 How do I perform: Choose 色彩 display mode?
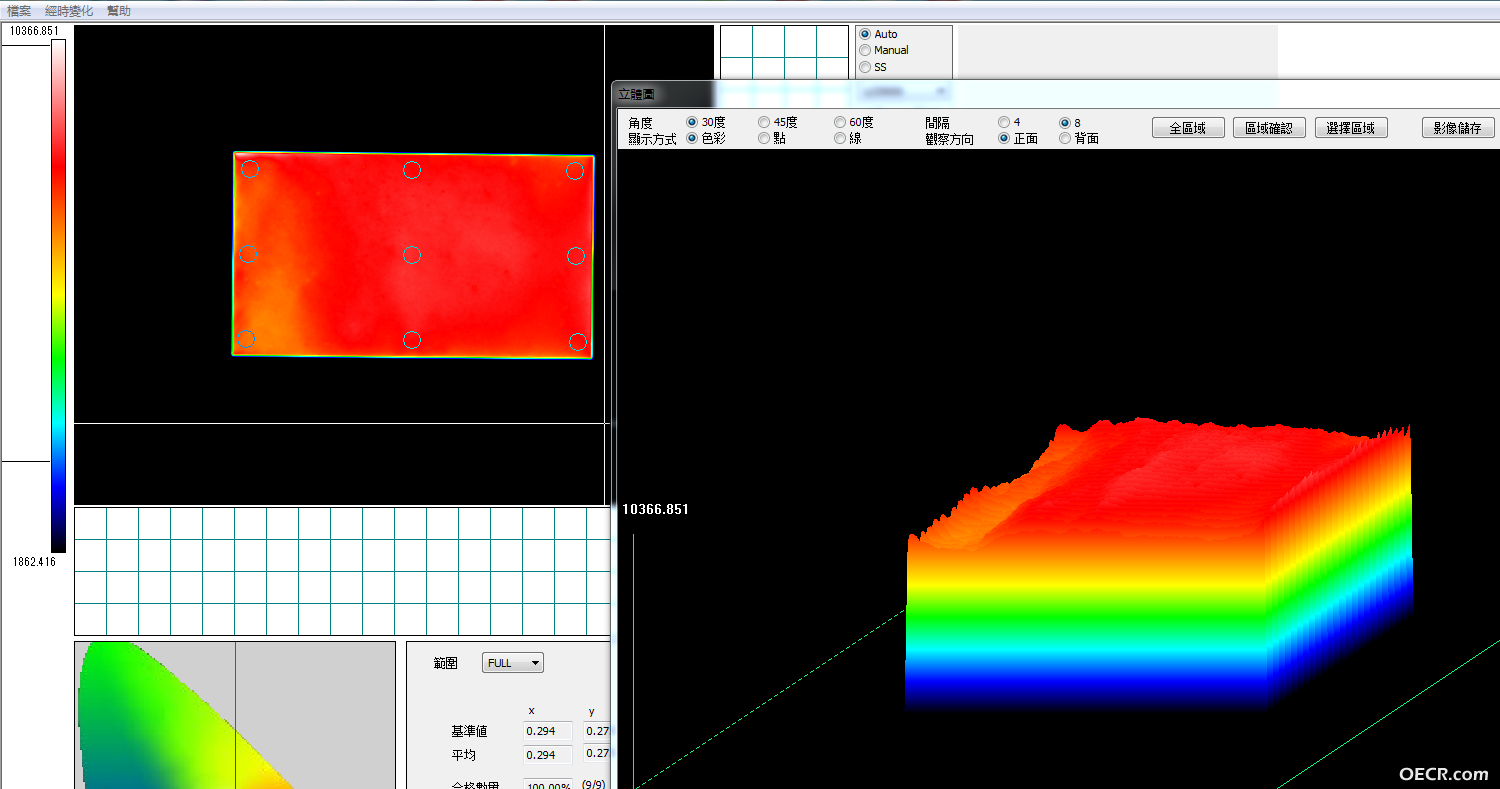click(692, 138)
